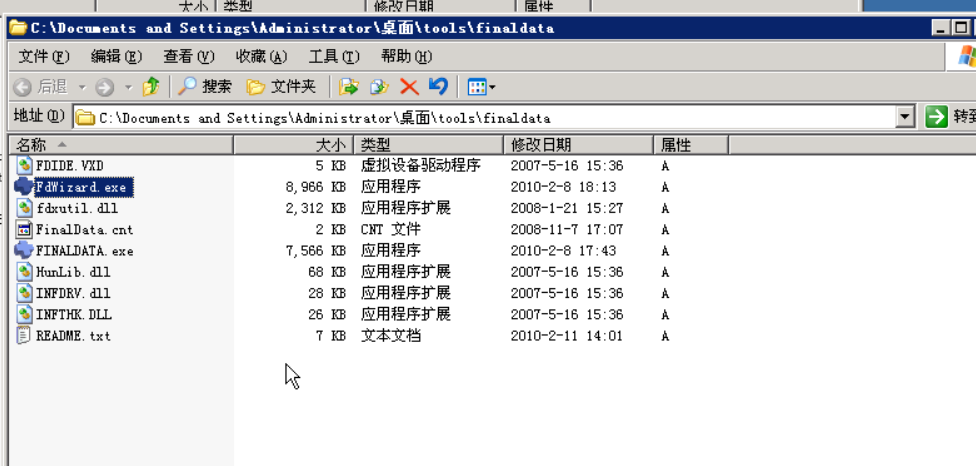976x466 pixels.
Task: Click the folder icon in address bar
Action: click(85, 118)
